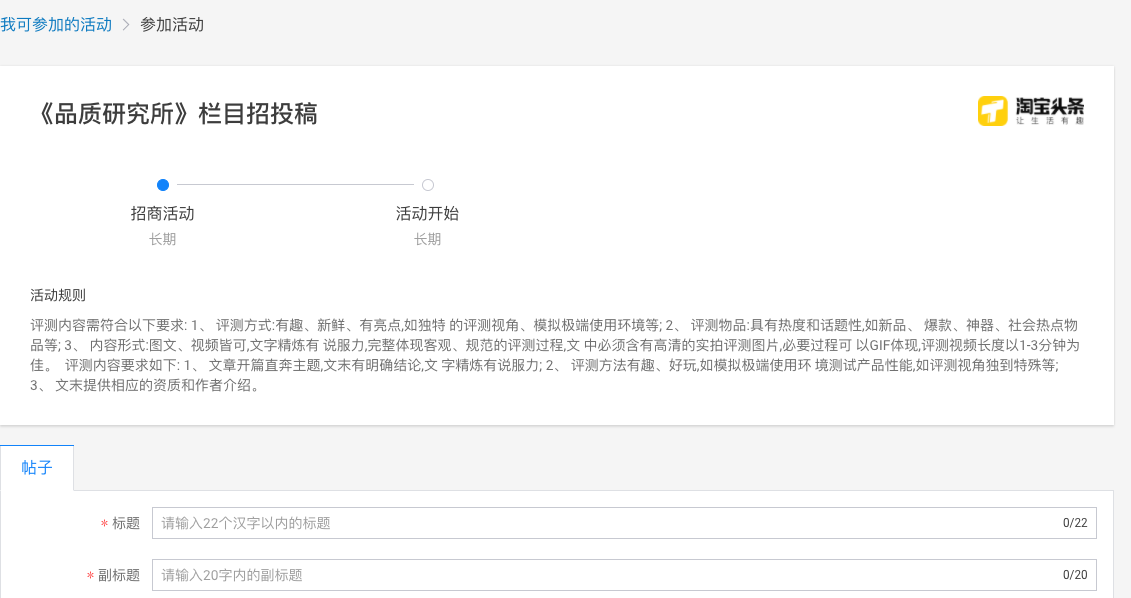Viewport: 1131px width, 598px height.
Task: Click the 活动开始 step label
Action: click(x=428, y=213)
